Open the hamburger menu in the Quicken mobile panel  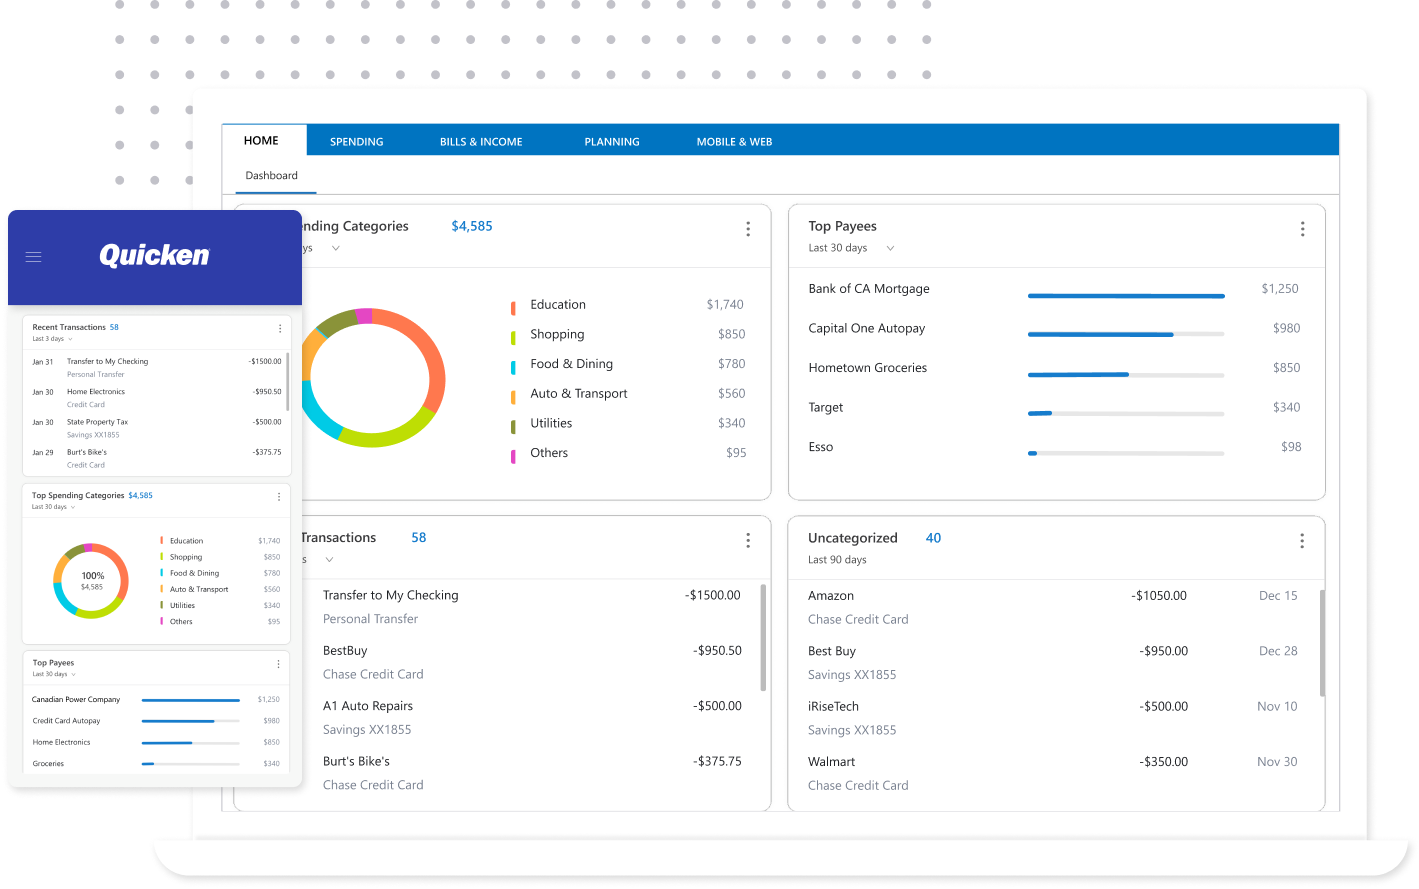[33, 257]
